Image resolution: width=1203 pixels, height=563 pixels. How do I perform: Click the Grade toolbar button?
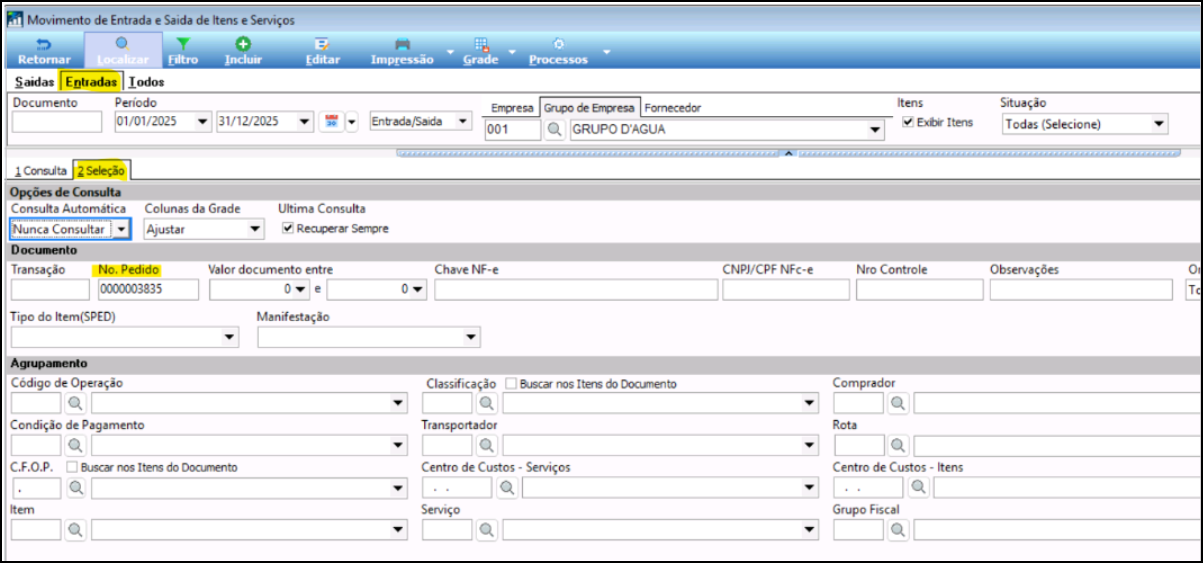pyautogui.click(x=480, y=52)
